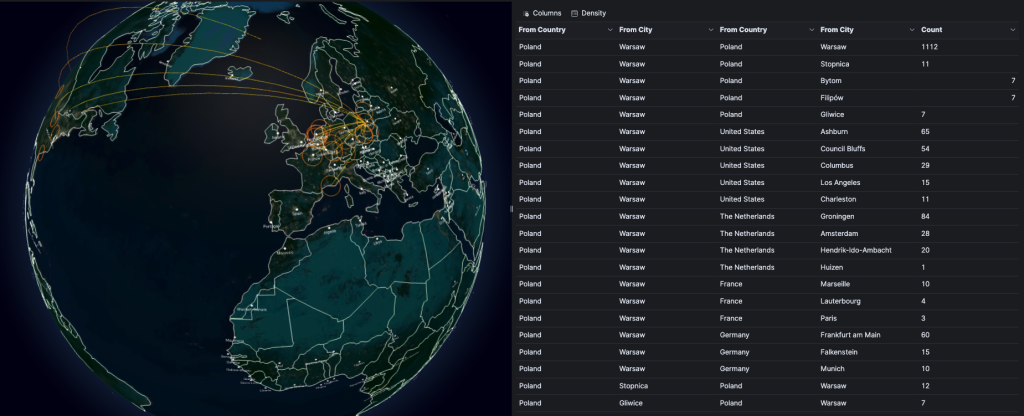The height and width of the screenshot is (416, 1024).
Task: Select Stopnica in the From City column with count 12
Action: click(633, 386)
